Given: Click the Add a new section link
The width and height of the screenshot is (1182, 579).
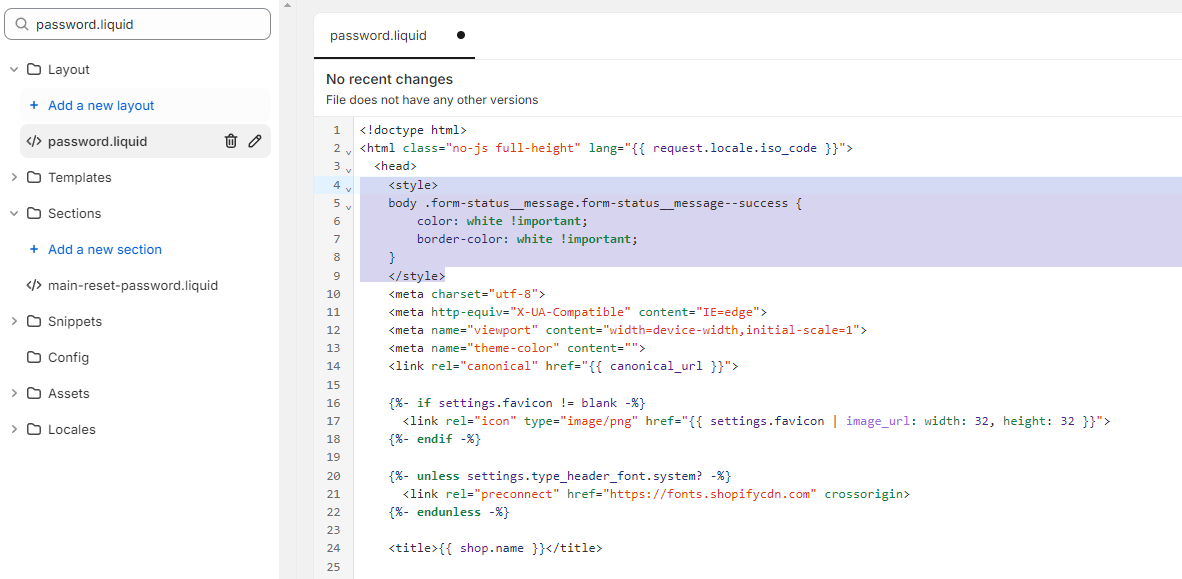Looking at the screenshot, I should (105, 249).
